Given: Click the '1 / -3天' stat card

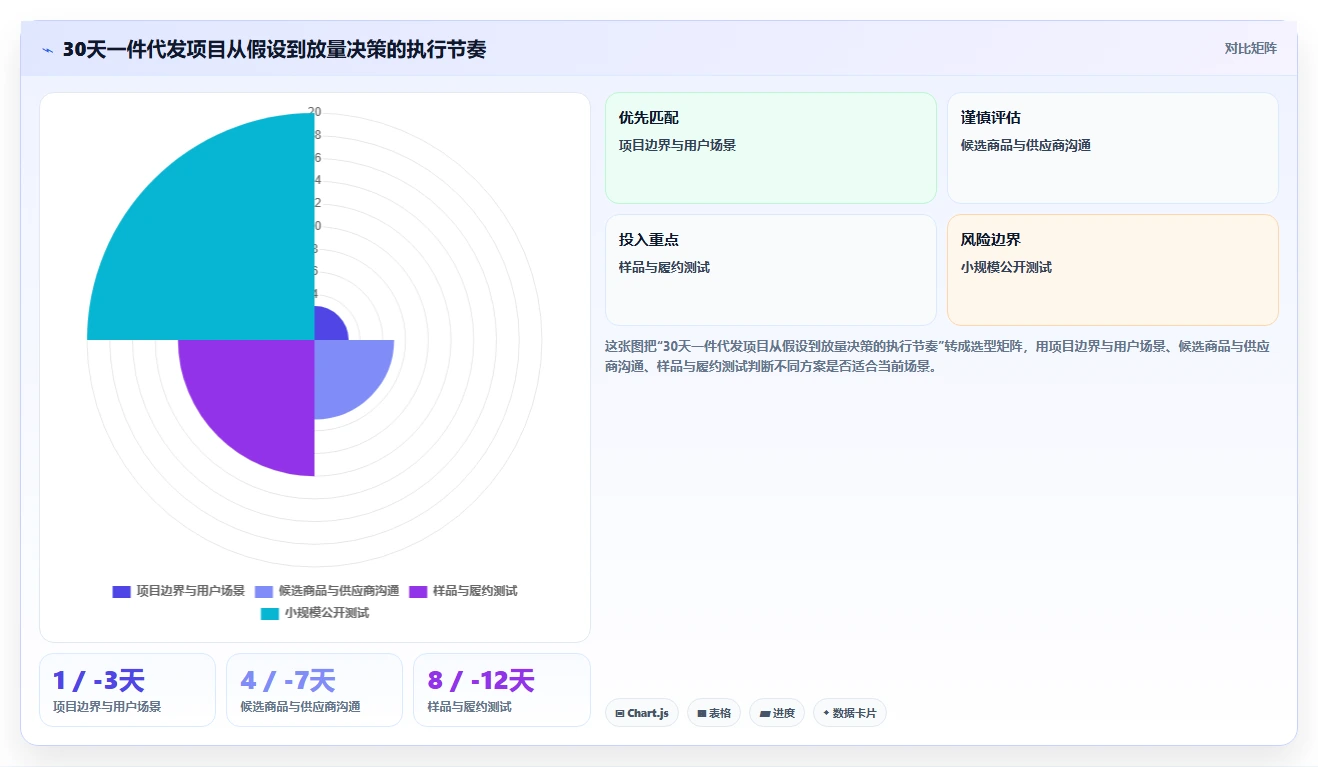Looking at the screenshot, I should click(x=127, y=690).
